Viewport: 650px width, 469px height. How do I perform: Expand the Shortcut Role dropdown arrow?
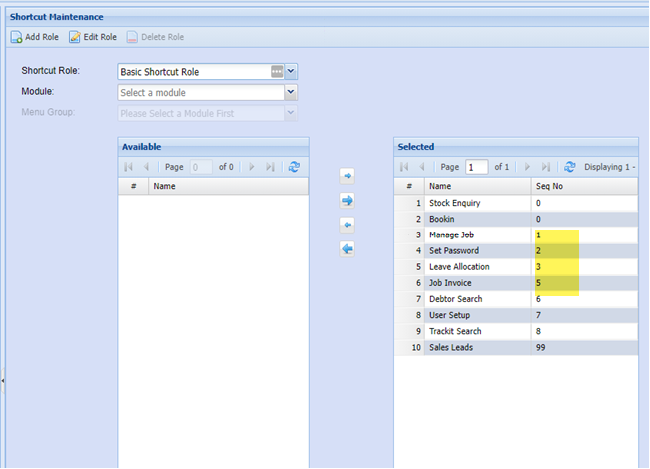pyautogui.click(x=291, y=71)
